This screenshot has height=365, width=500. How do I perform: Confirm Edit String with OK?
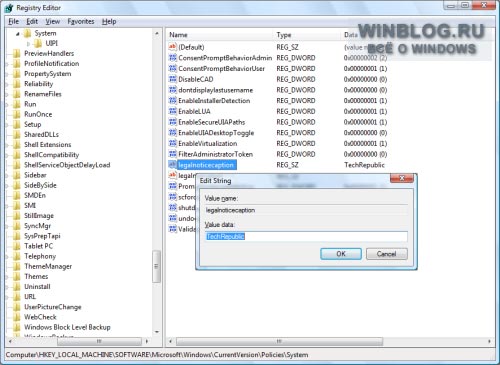[x=341, y=254]
